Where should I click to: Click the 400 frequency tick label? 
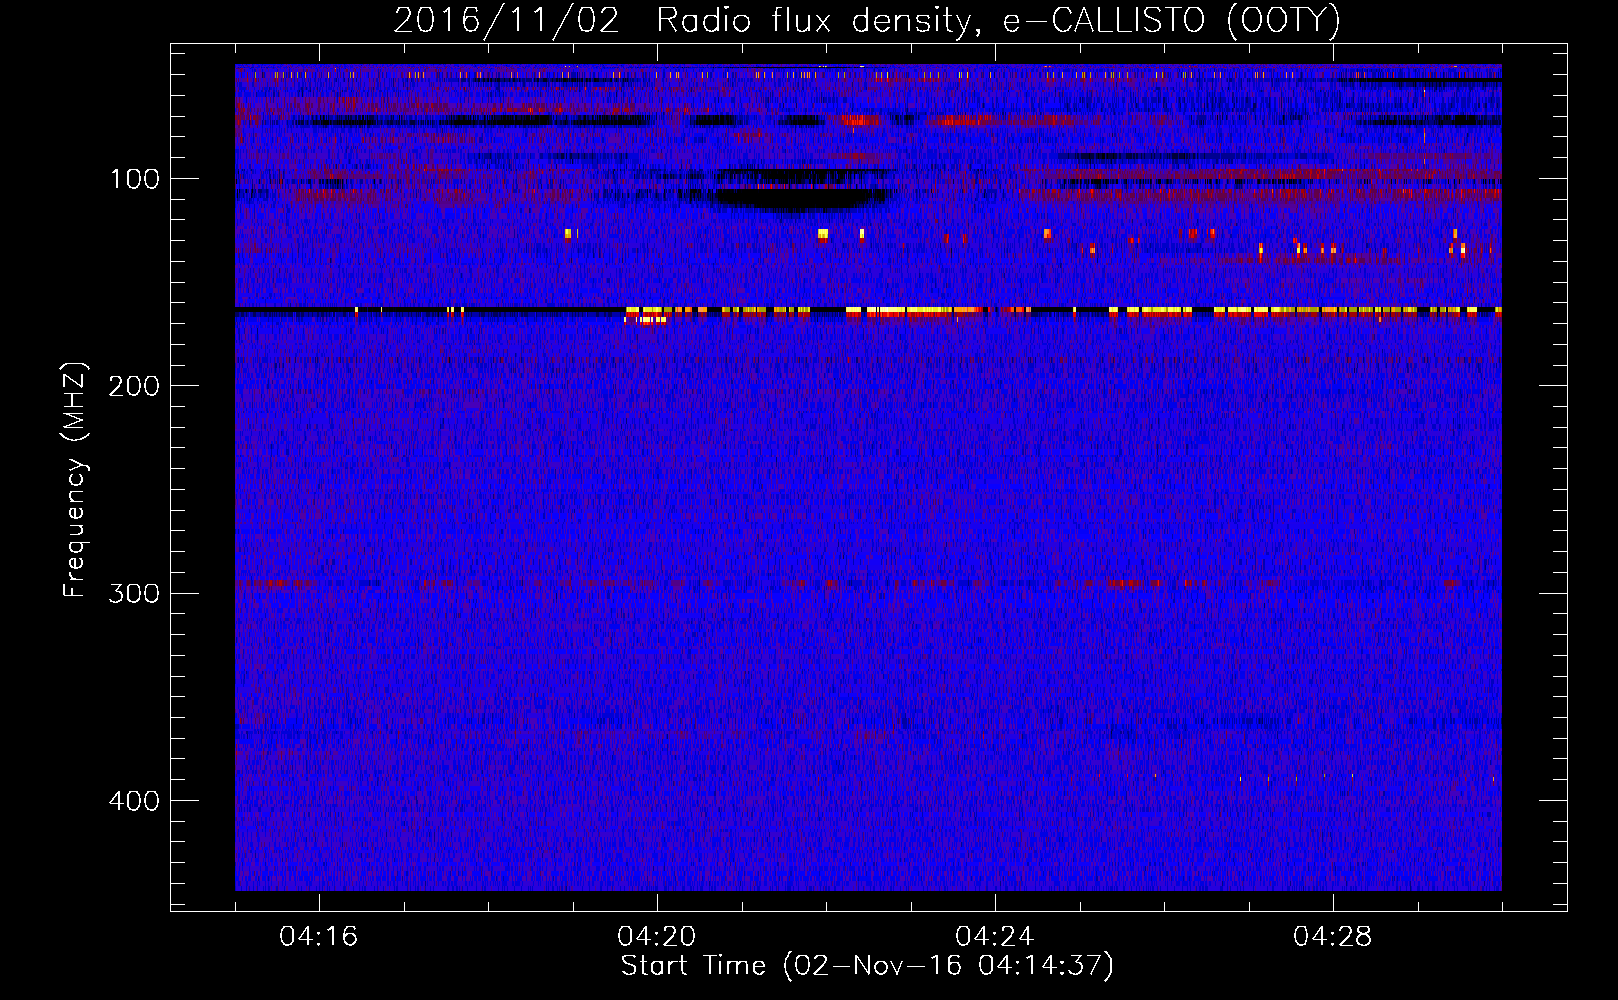(x=133, y=801)
